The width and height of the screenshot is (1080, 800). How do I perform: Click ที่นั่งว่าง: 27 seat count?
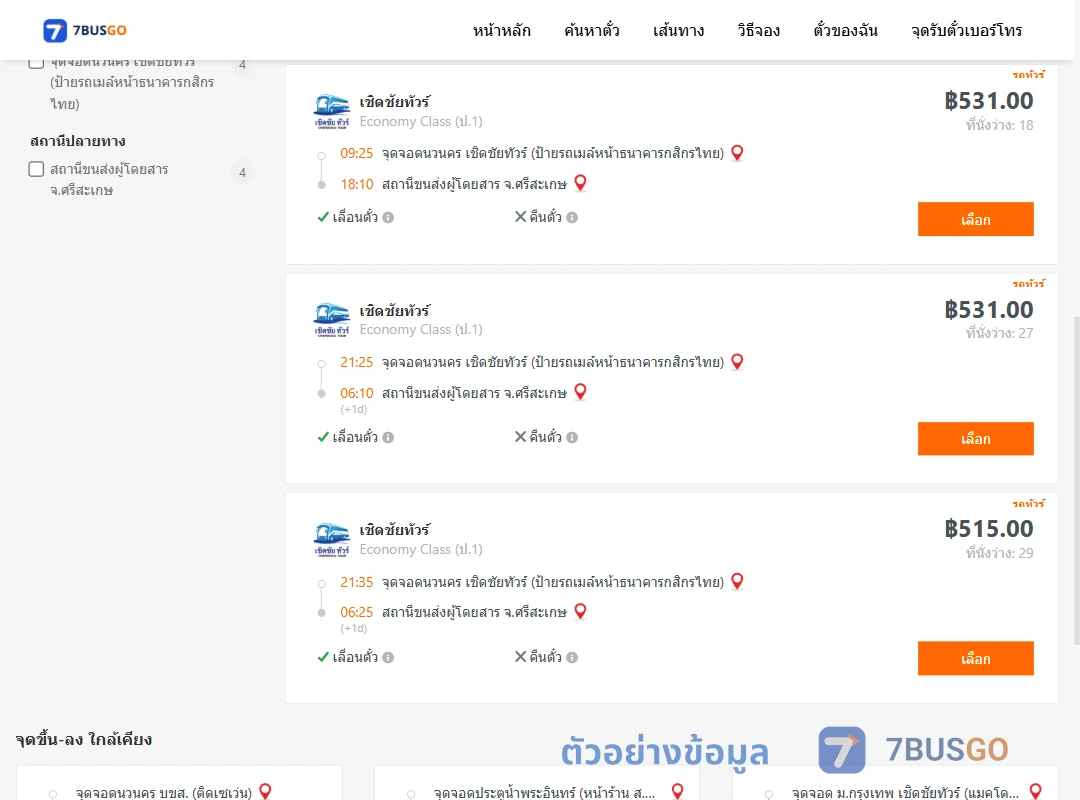coord(999,333)
